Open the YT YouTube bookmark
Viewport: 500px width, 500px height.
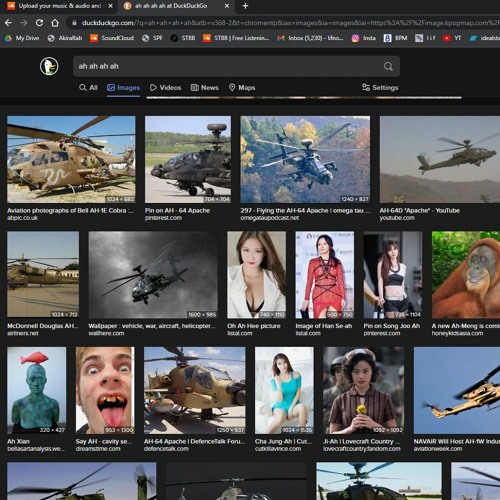coord(452,38)
